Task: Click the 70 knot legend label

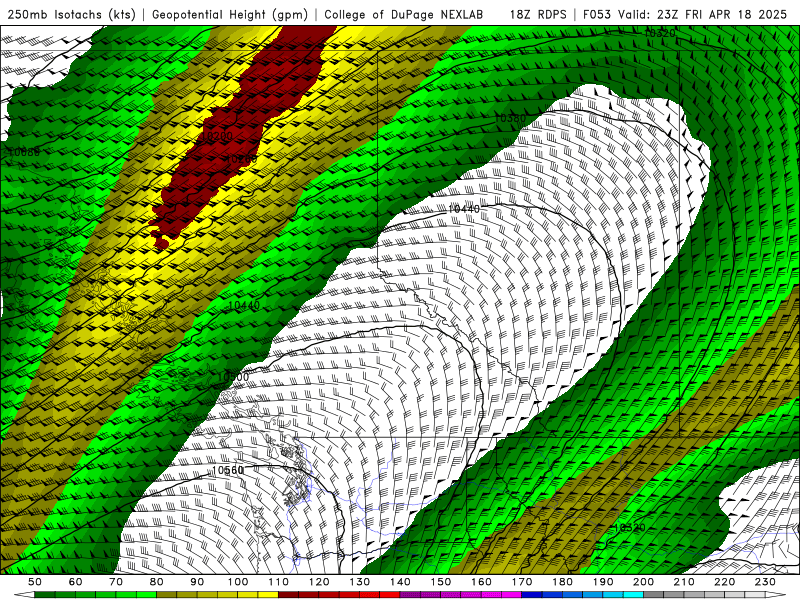Action: pos(116,582)
